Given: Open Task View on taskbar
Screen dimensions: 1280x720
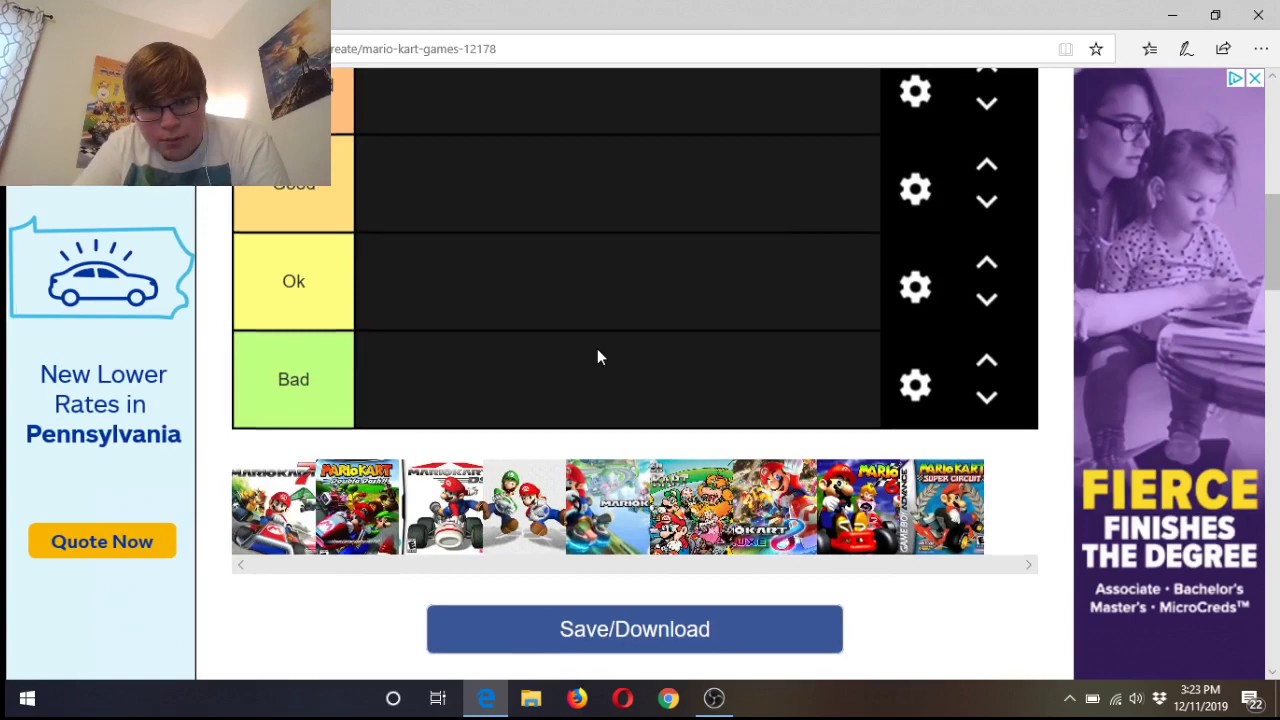Looking at the screenshot, I should [x=438, y=699].
